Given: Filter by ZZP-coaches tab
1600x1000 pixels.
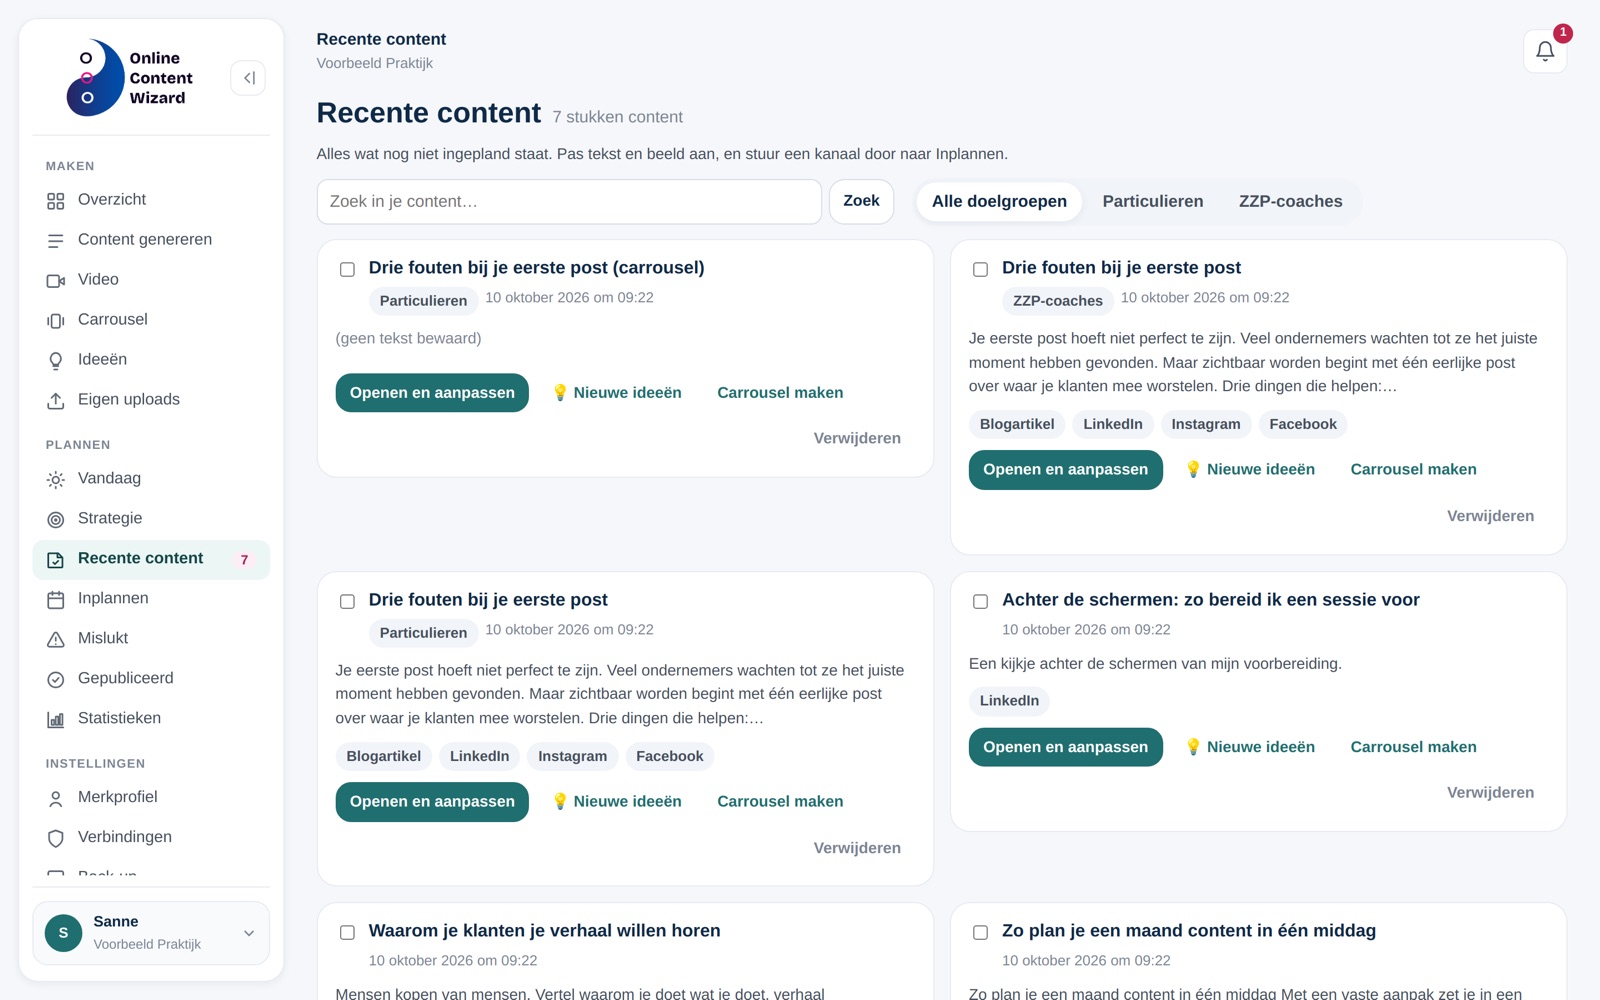Looking at the screenshot, I should coord(1290,202).
